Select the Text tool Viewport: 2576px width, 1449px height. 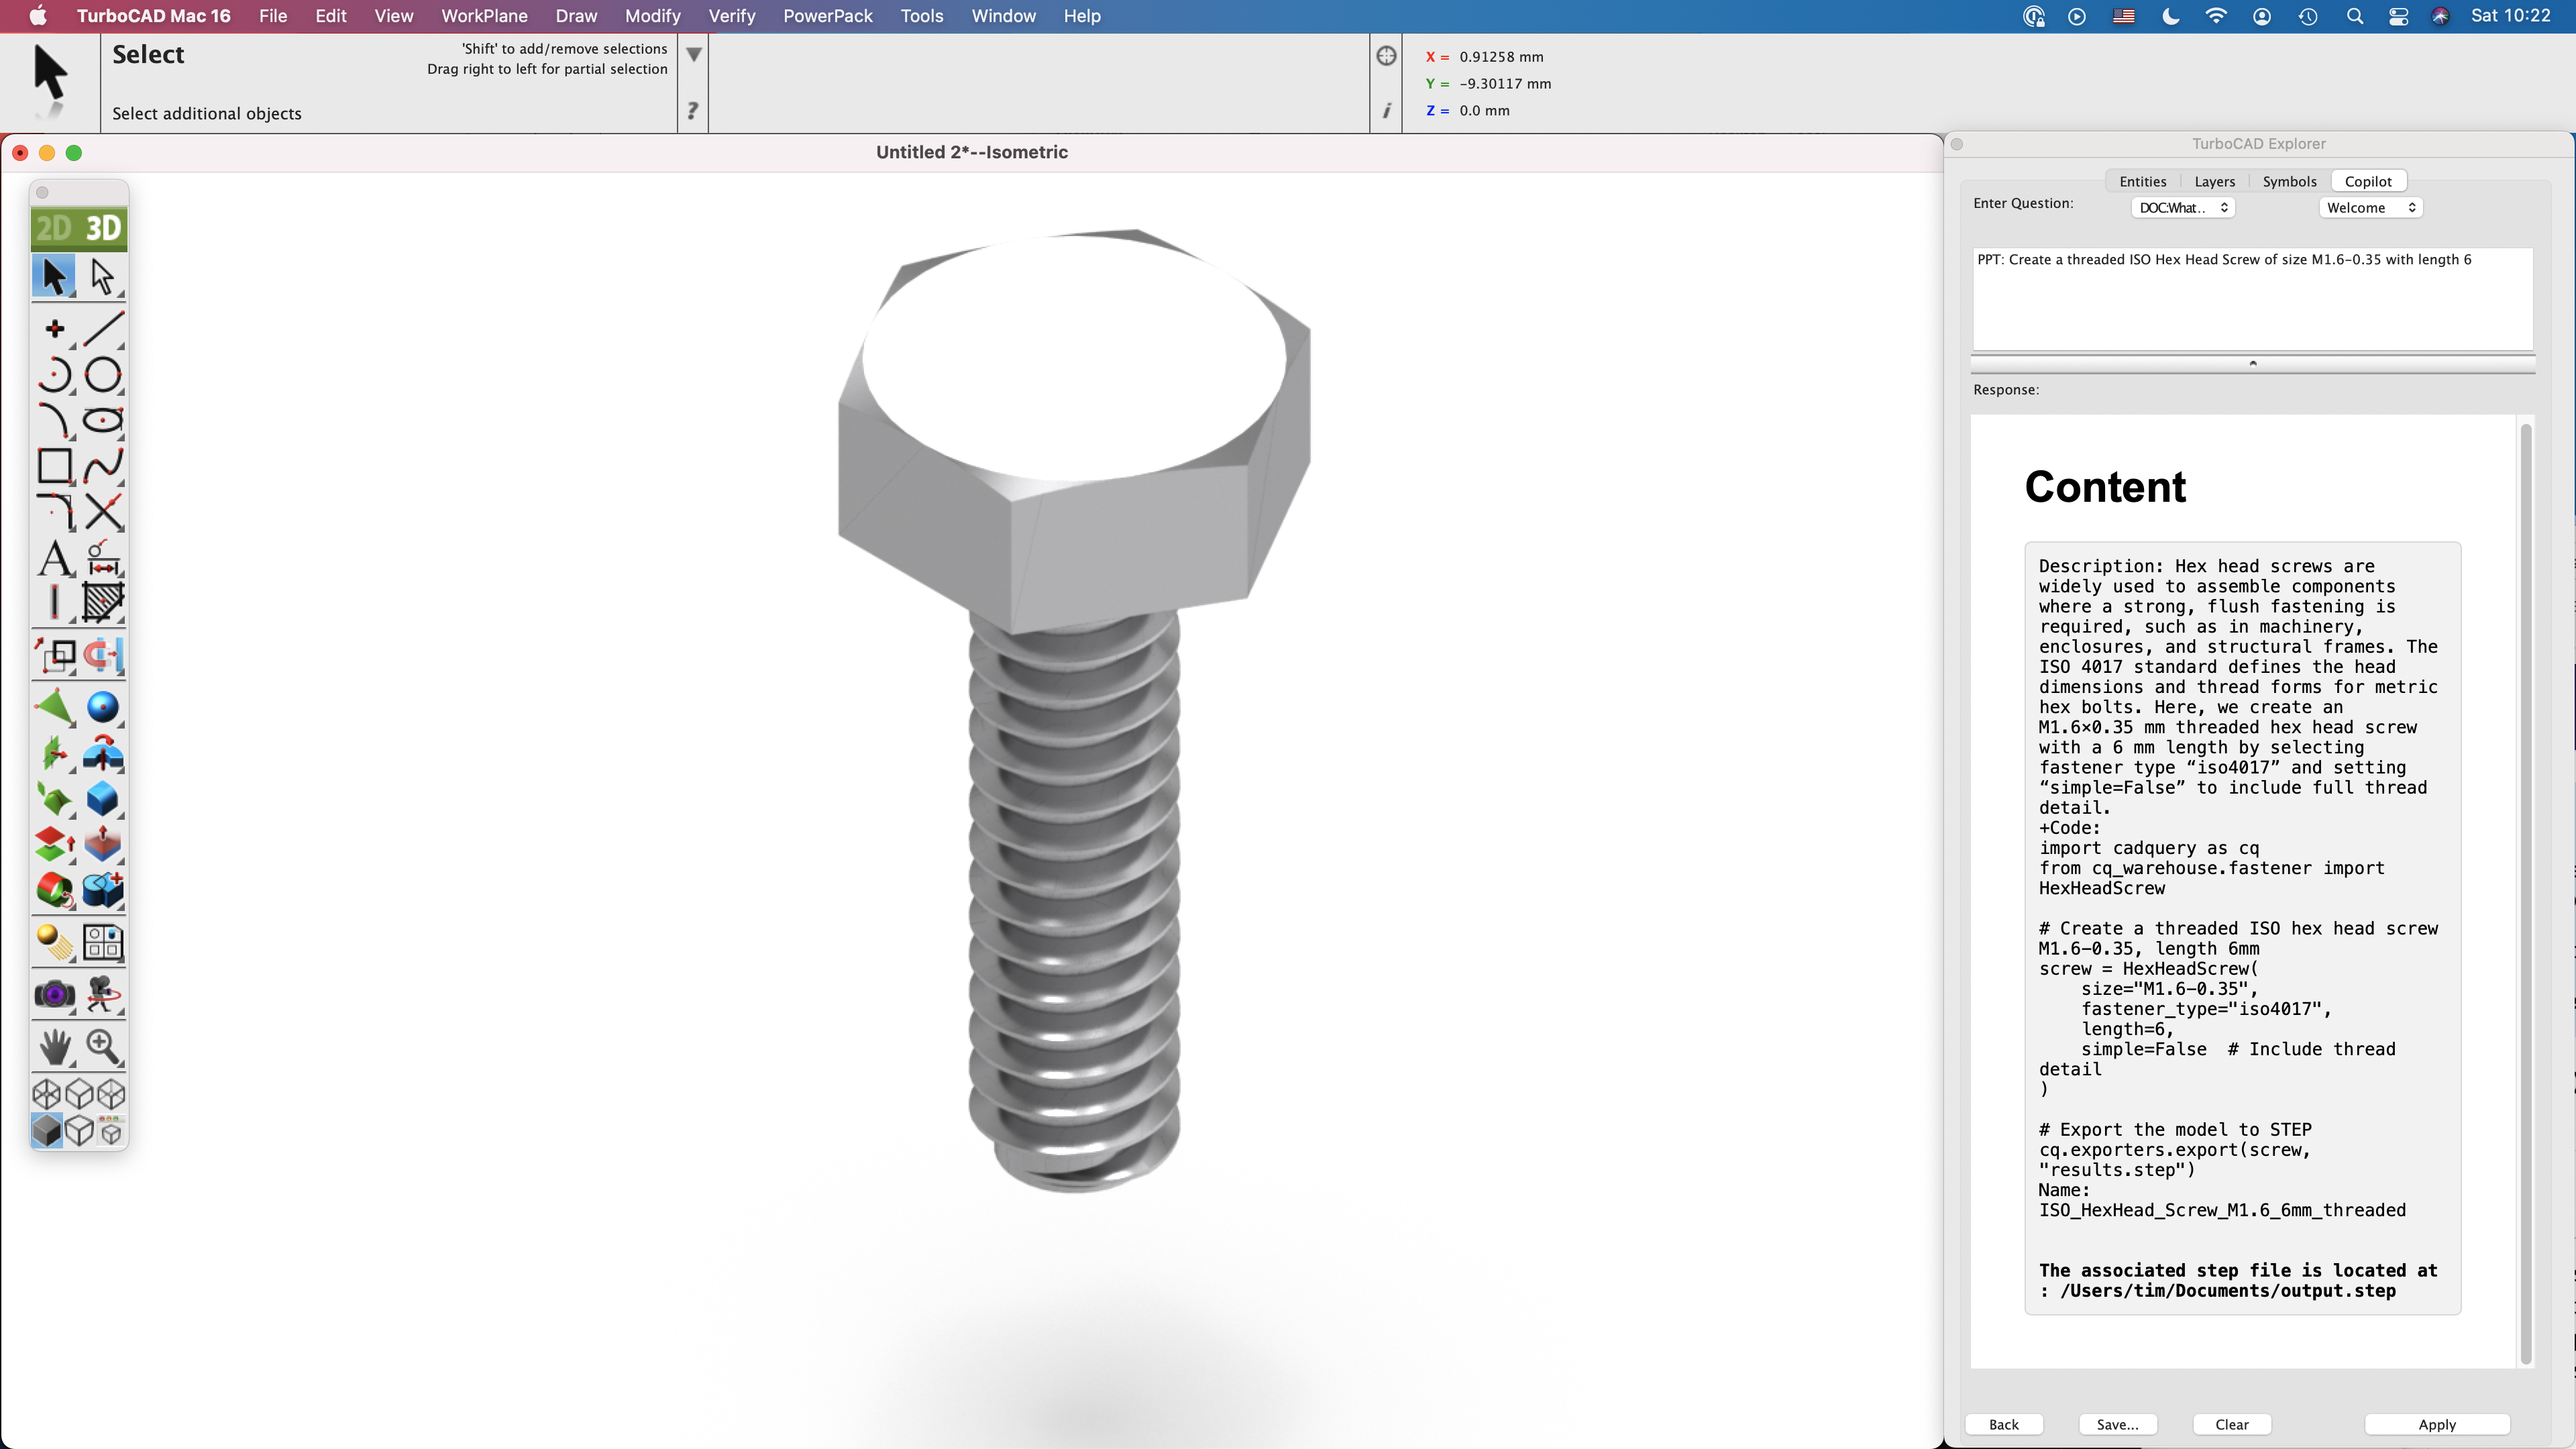click(55, 558)
